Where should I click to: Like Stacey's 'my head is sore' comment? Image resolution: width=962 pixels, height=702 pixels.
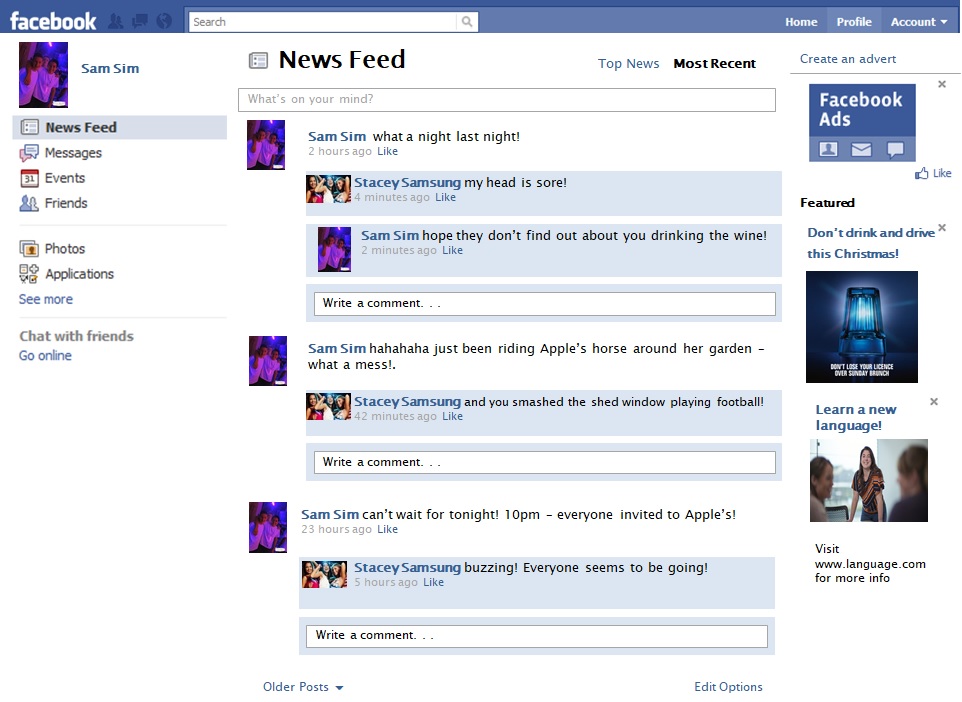pyautogui.click(x=445, y=198)
